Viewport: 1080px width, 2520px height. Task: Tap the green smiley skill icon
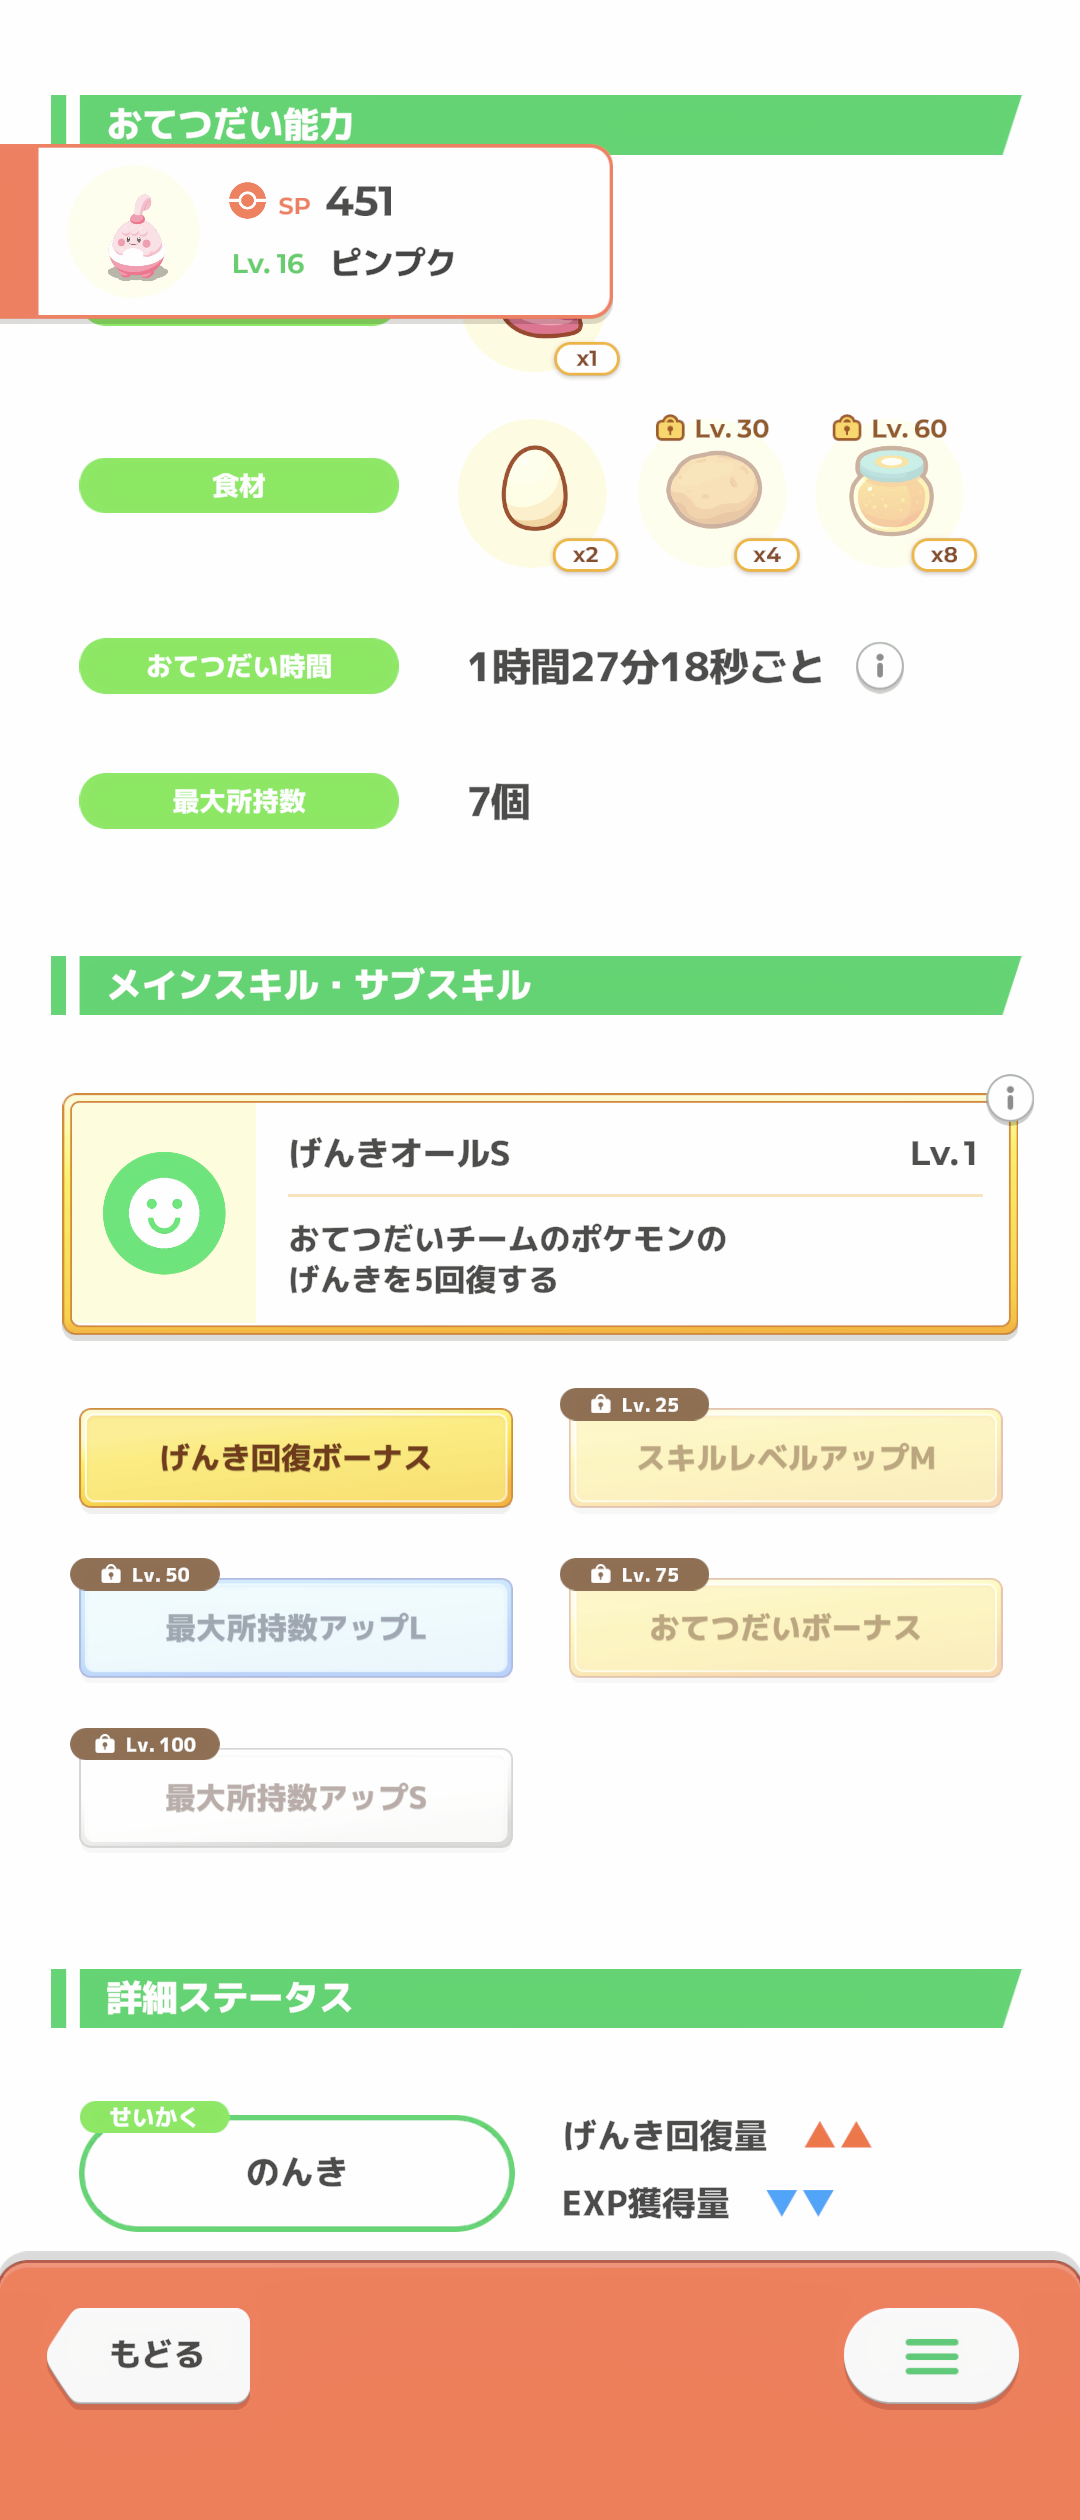164,1213
